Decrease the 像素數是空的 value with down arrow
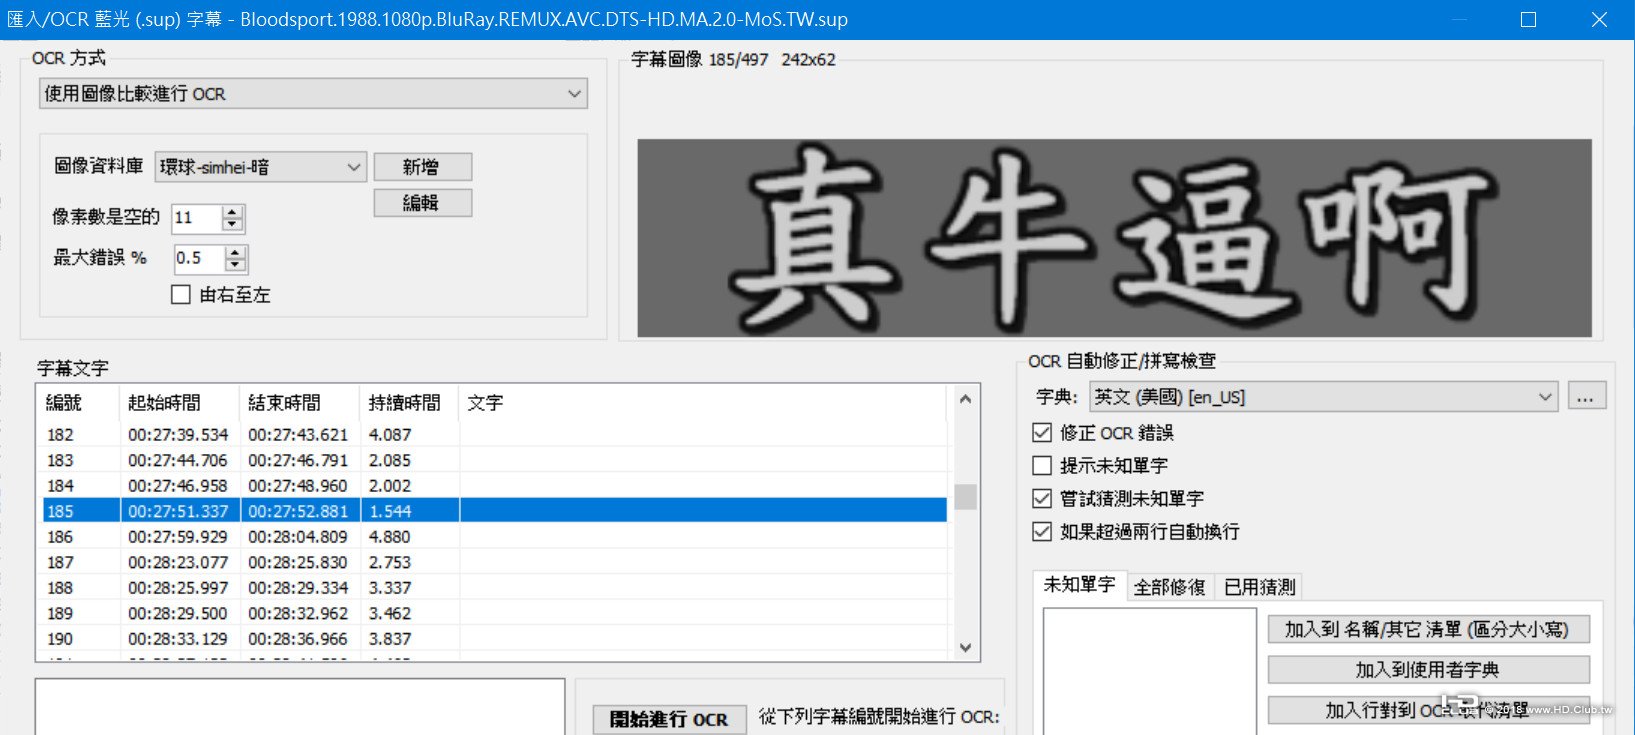Image resolution: width=1635 pixels, height=735 pixels. click(x=233, y=225)
